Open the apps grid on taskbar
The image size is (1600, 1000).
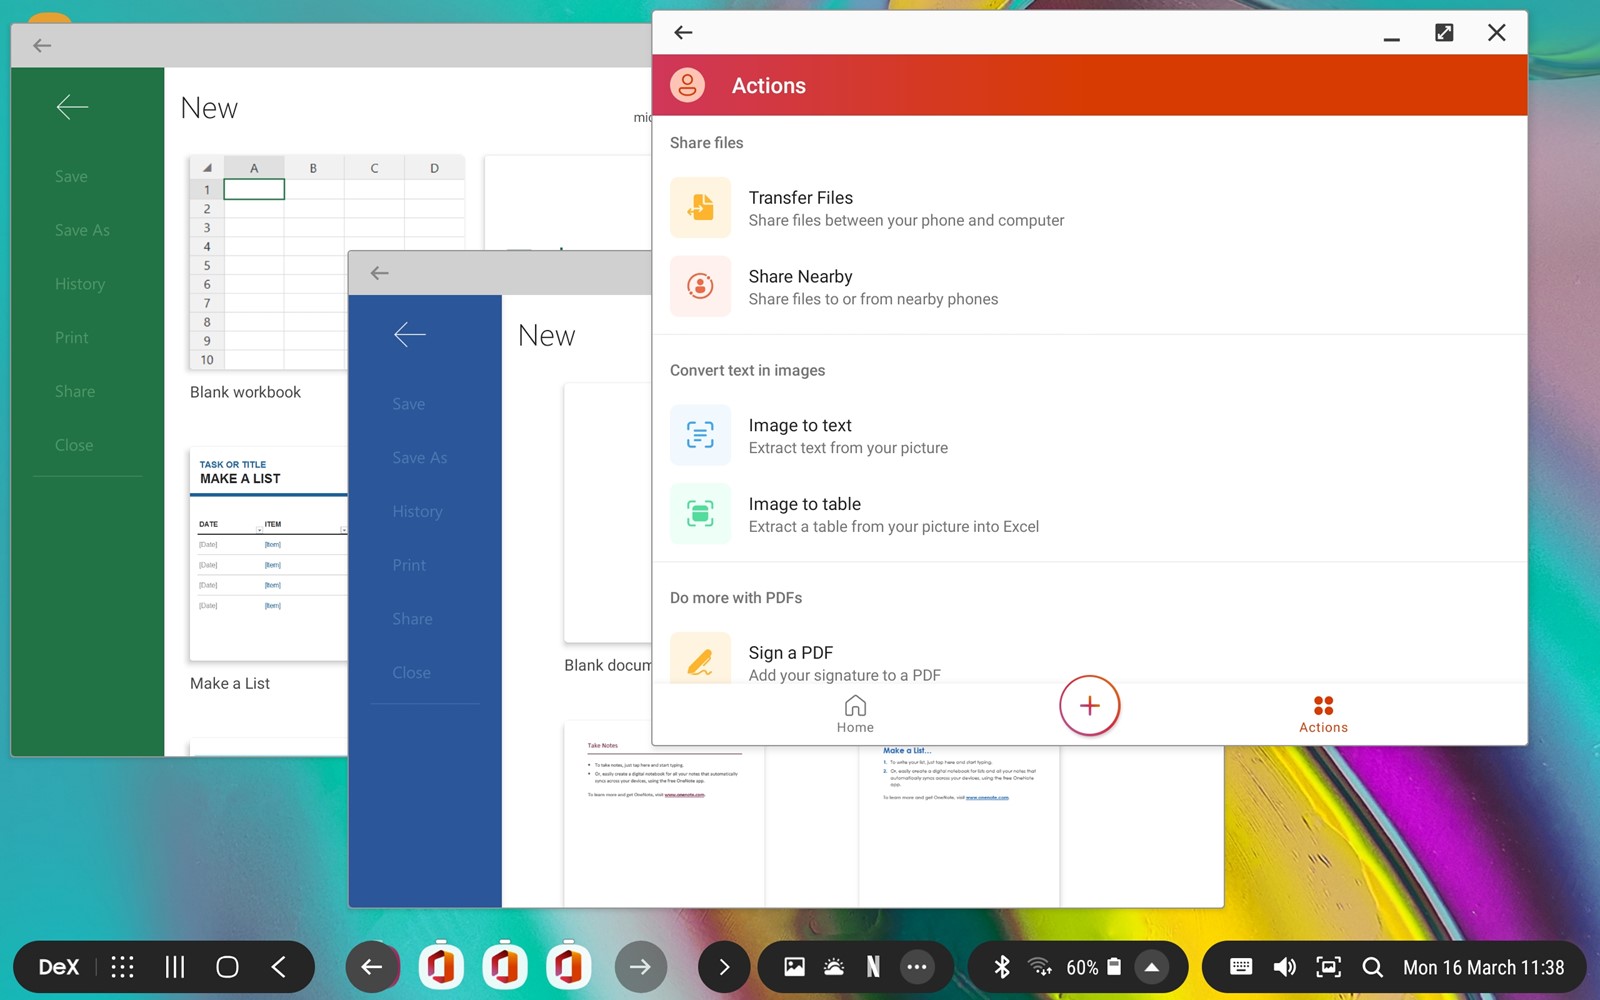click(122, 967)
